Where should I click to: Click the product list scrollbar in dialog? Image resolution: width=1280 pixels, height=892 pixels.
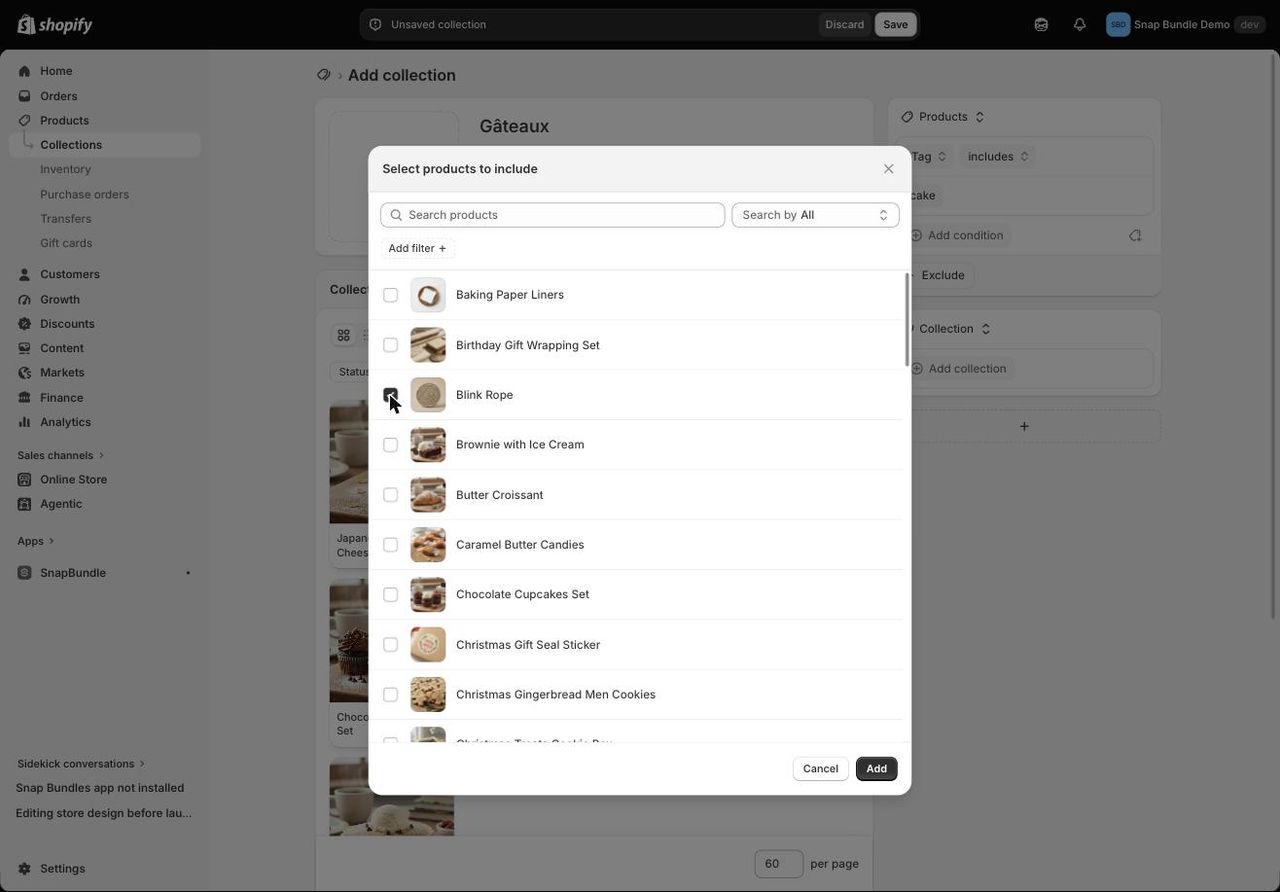[x=907, y=320]
